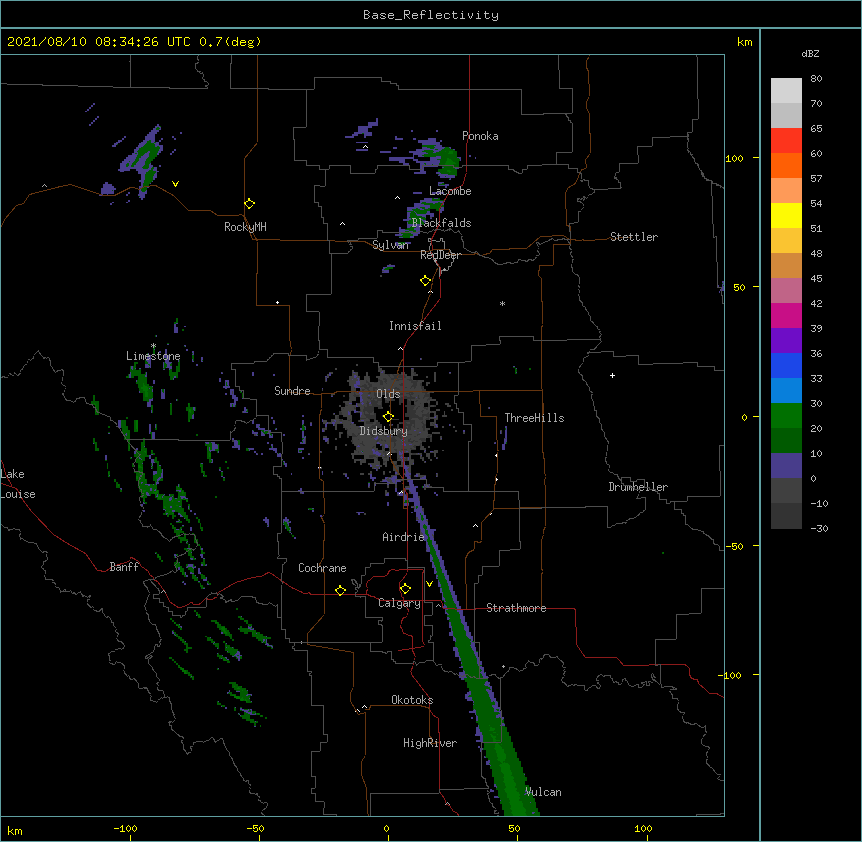Click the Stettler city label

[634, 237]
